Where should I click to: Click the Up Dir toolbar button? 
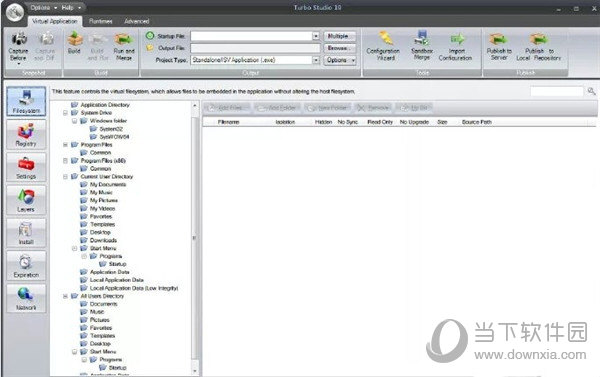pos(414,108)
